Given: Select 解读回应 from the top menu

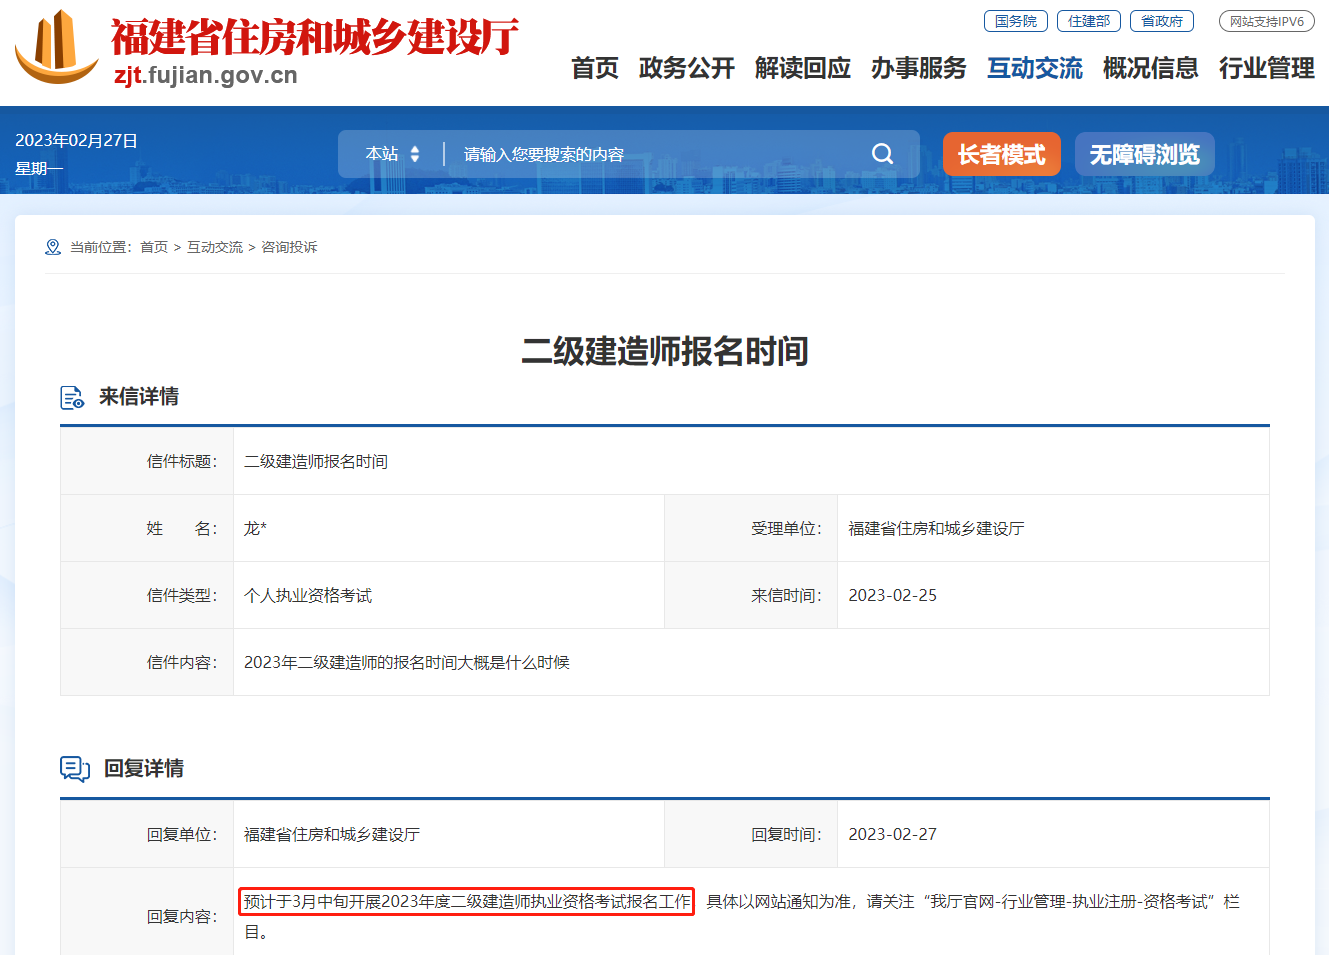Looking at the screenshot, I should click(802, 68).
